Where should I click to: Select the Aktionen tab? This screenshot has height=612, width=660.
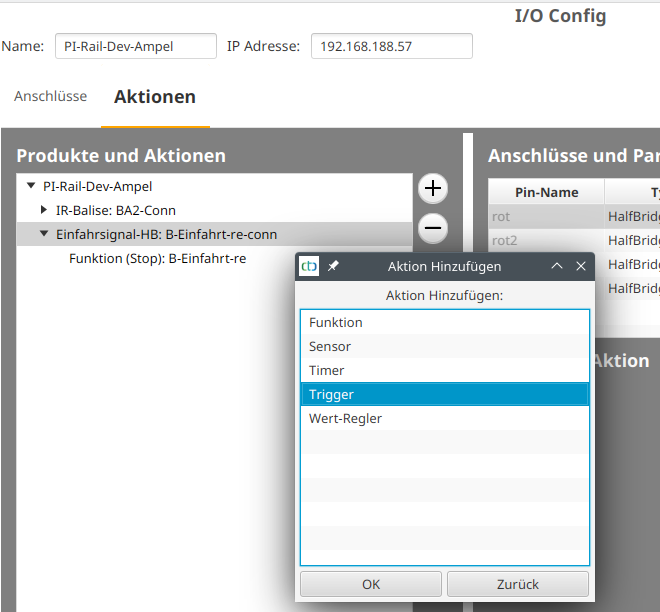(x=155, y=97)
